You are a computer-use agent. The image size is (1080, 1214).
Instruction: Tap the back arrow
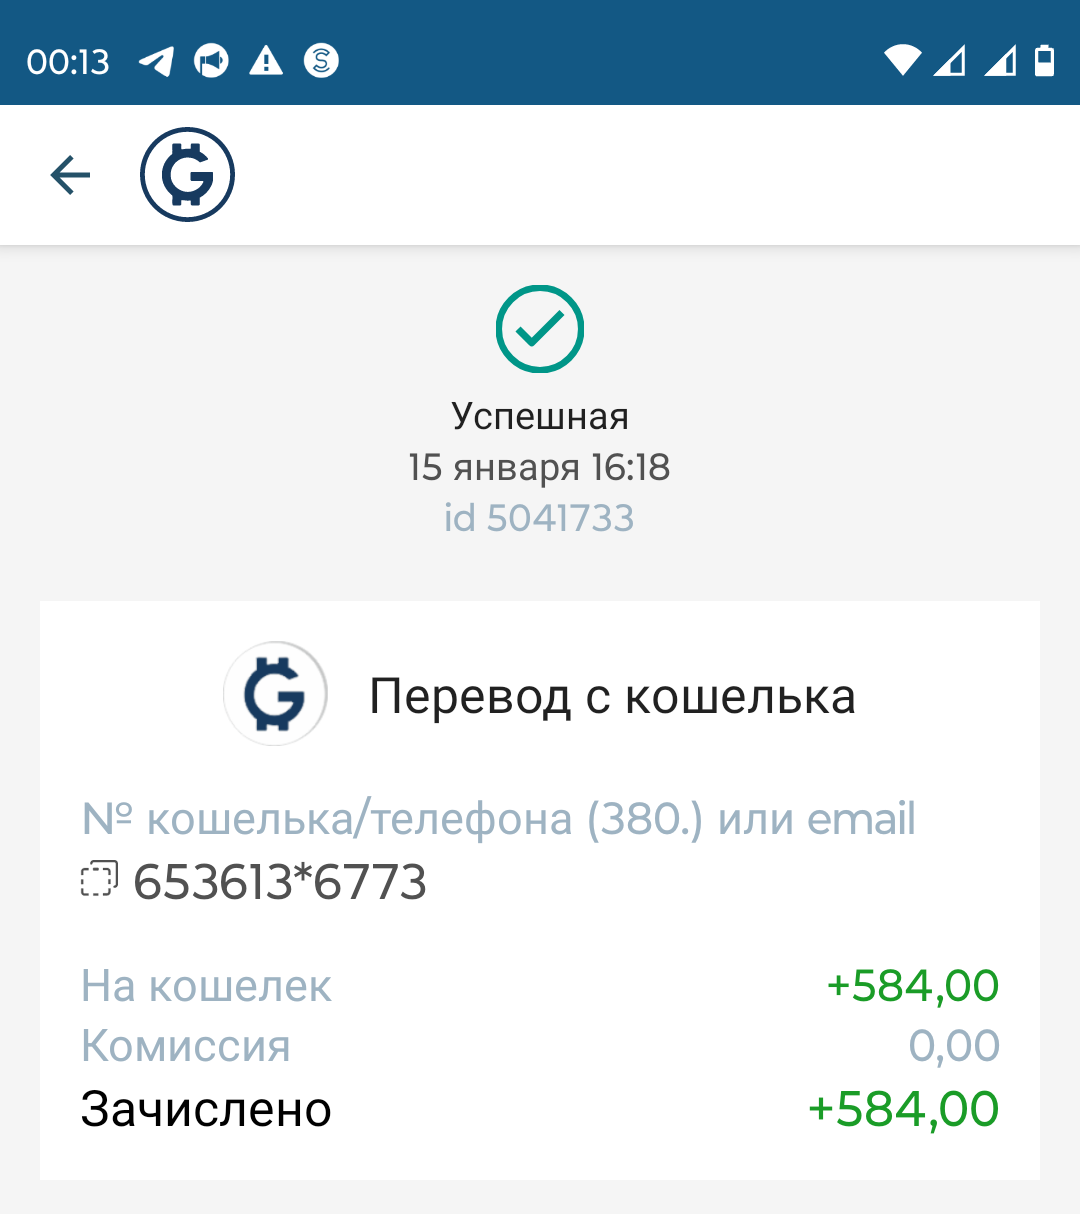70,176
